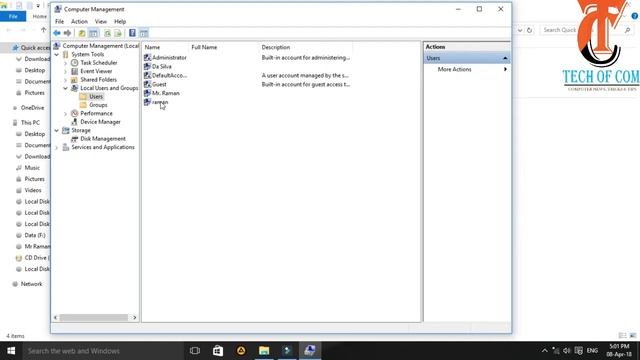The image size is (640, 360).
Task: Expand the Performance tree node
Action: (65, 113)
